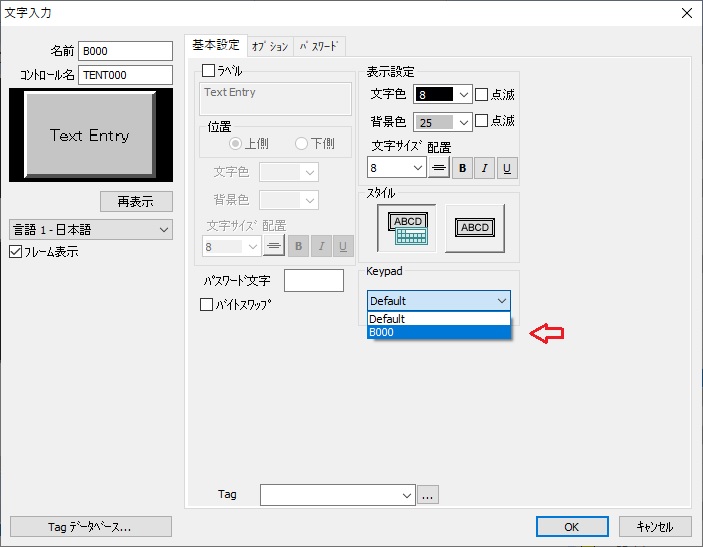Click Text Entry preview thumbnail
The width and height of the screenshot is (703, 547).
[91, 135]
